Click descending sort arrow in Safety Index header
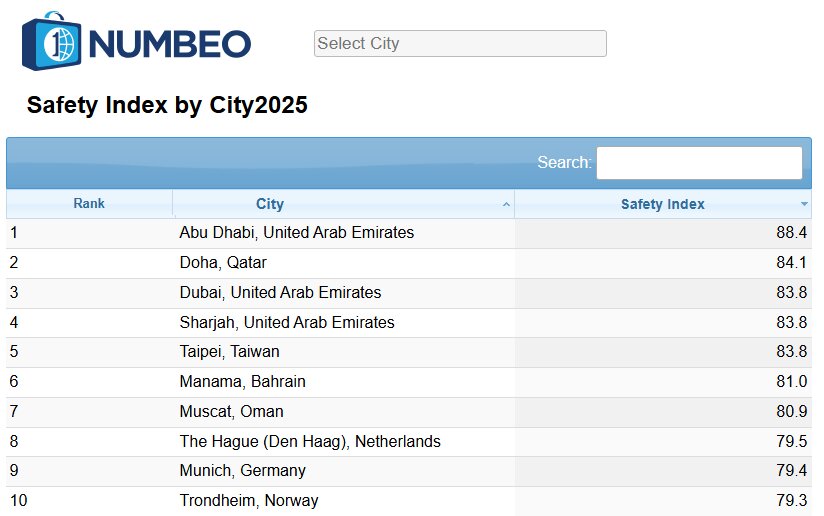The width and height of the screenshot is (824, 516). point(804,204)
